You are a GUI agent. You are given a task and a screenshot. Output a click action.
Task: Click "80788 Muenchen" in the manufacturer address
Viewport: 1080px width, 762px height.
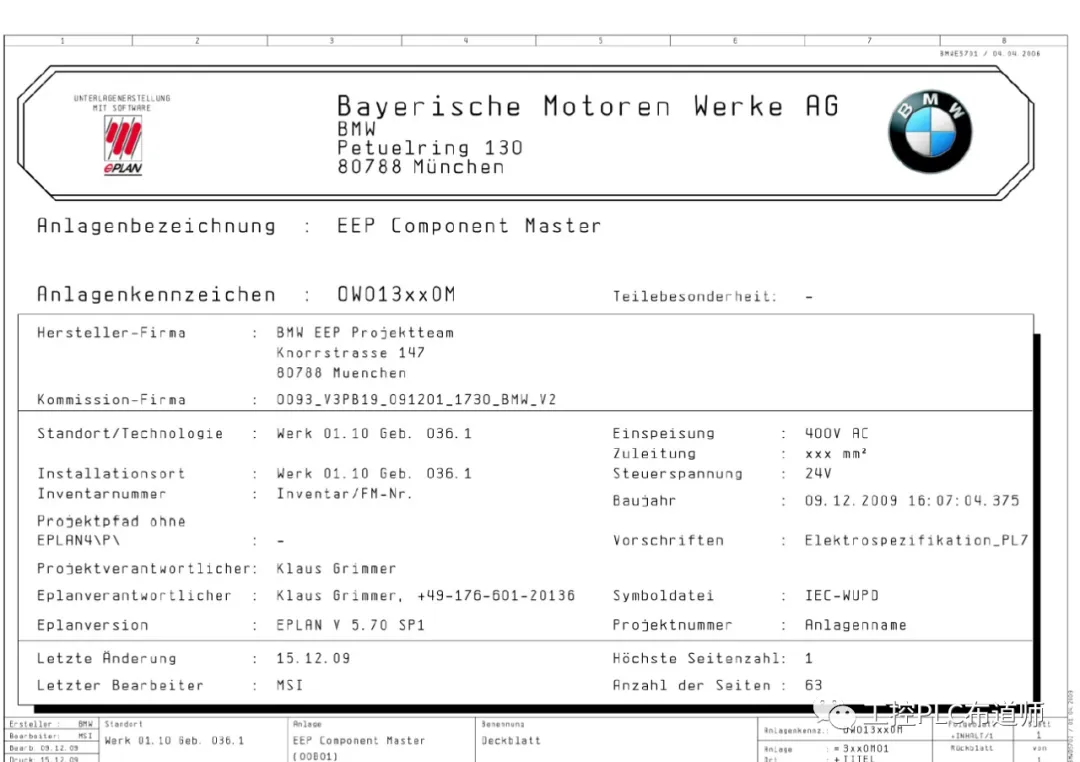click(342, 373)
